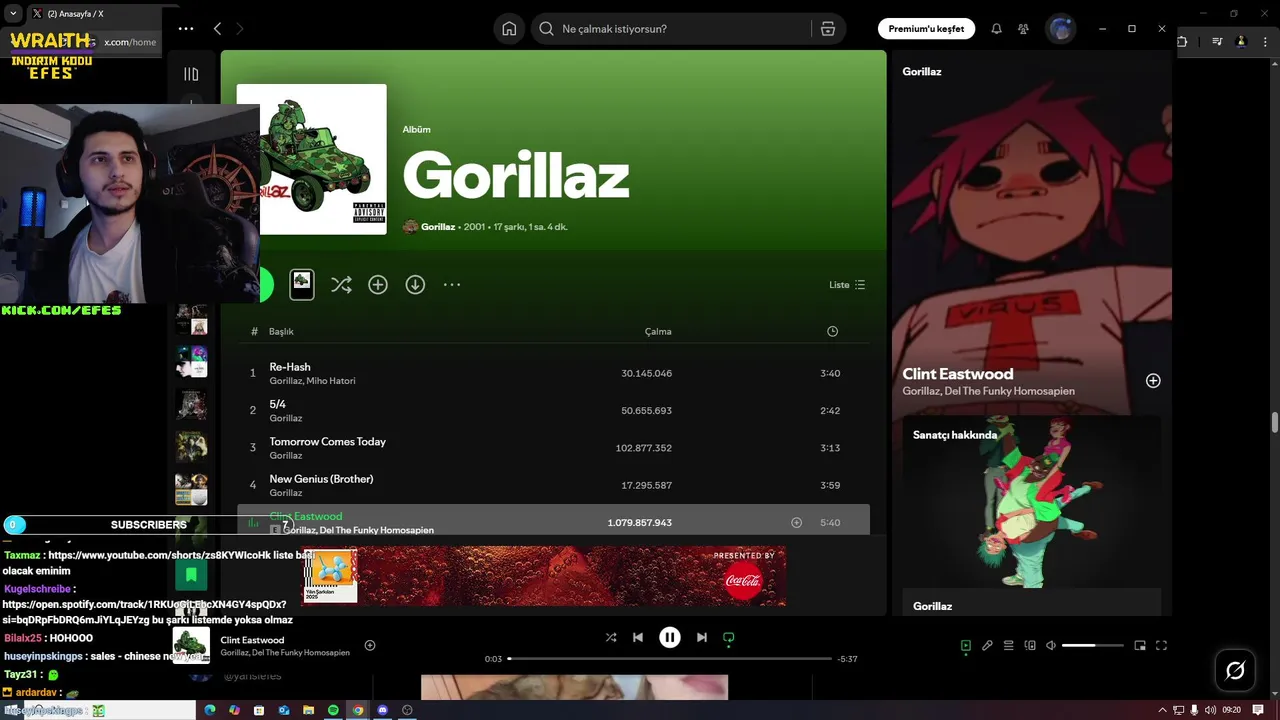Open more options for the album

tap(452, 285)
